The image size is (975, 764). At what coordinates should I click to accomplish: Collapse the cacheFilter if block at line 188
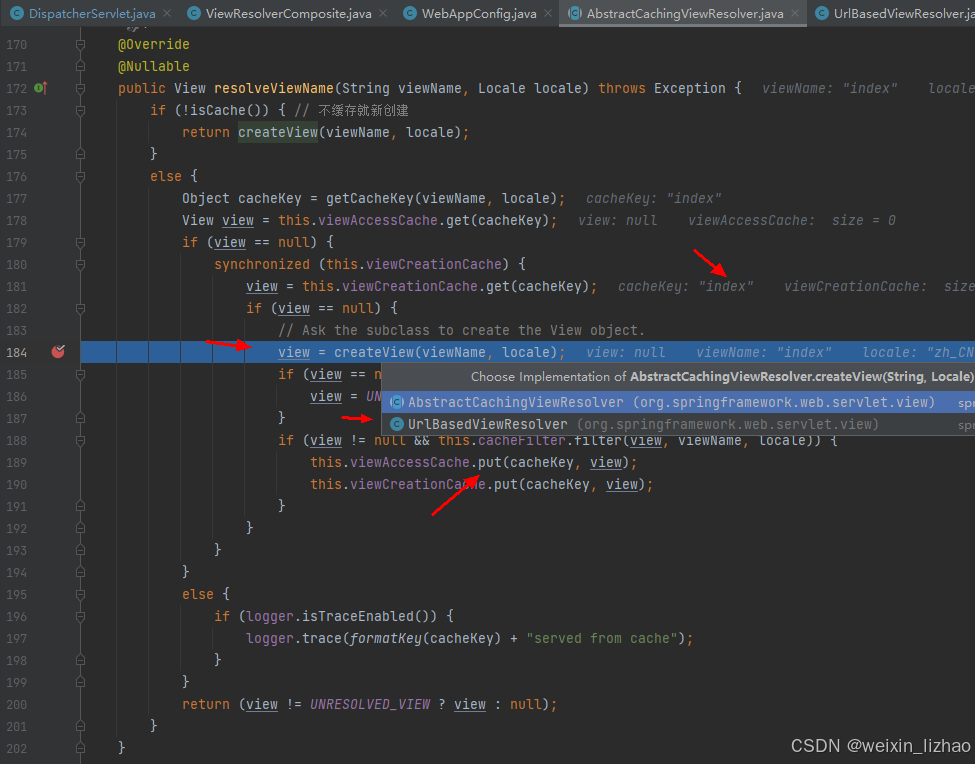80,441
